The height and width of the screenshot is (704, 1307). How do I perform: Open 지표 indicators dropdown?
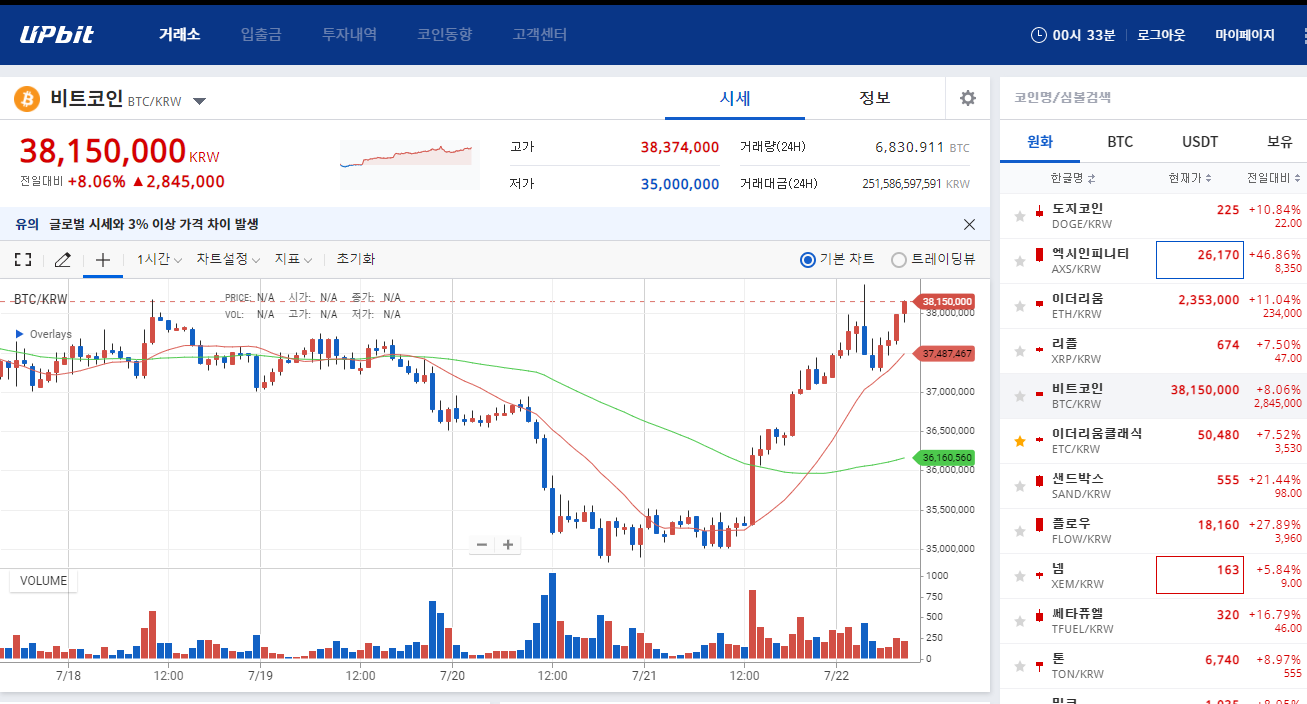293,259
